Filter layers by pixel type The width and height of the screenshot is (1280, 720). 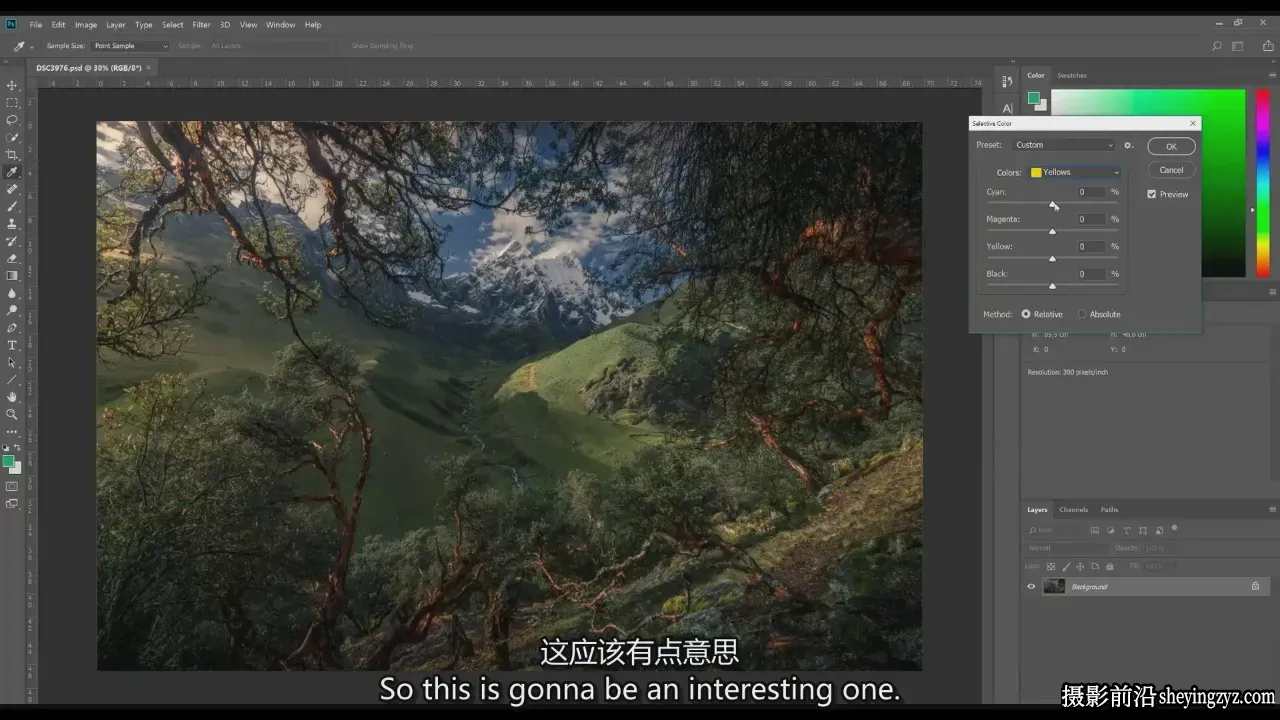click(x=1095, y=530)
